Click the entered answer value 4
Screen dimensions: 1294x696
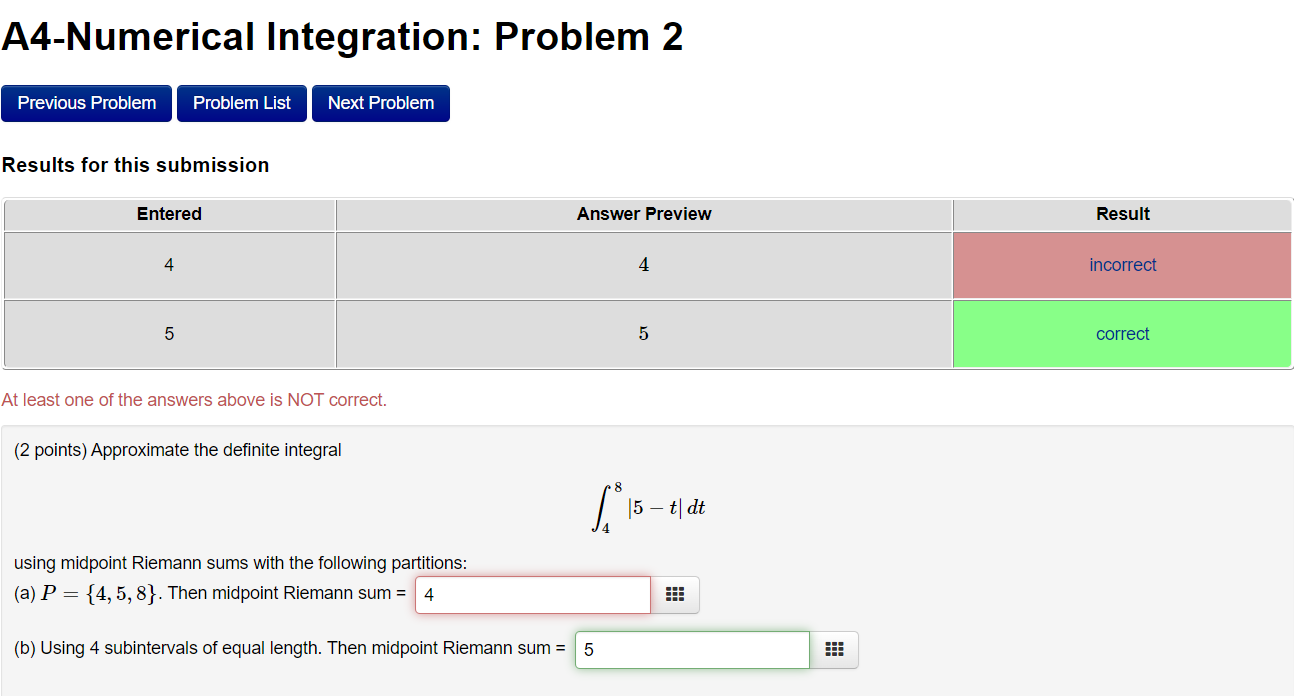(169, 264)
